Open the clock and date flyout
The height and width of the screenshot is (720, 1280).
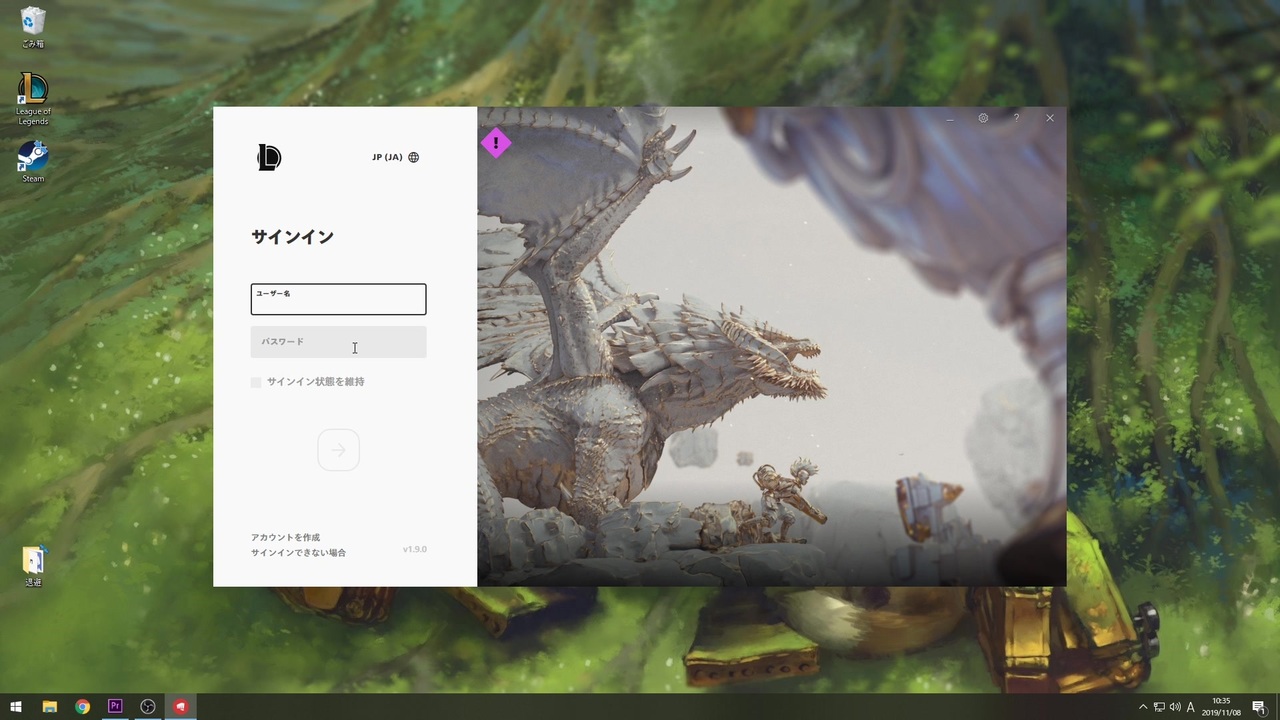tap(1221, 707)
